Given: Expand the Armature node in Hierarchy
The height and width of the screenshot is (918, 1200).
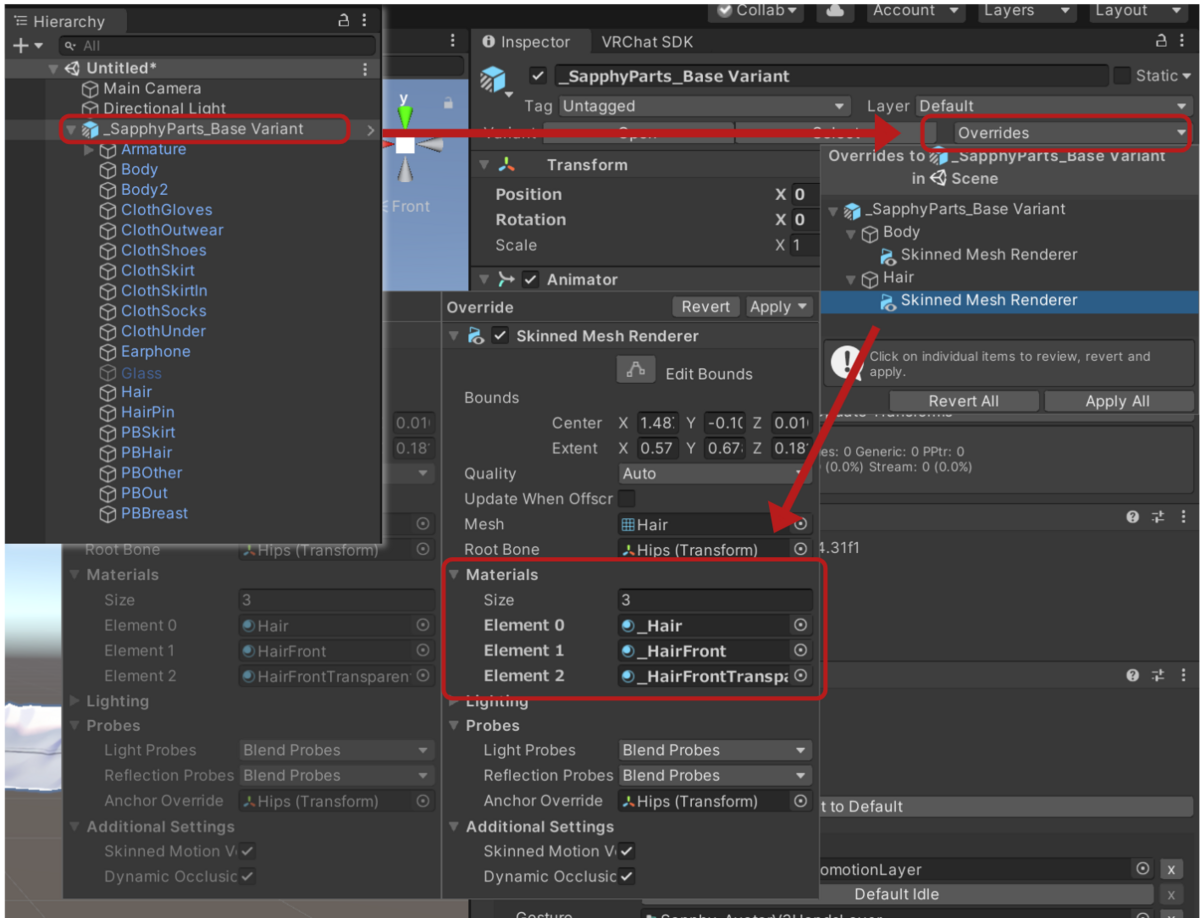Looking at the screenshot, I should [89, 150].
